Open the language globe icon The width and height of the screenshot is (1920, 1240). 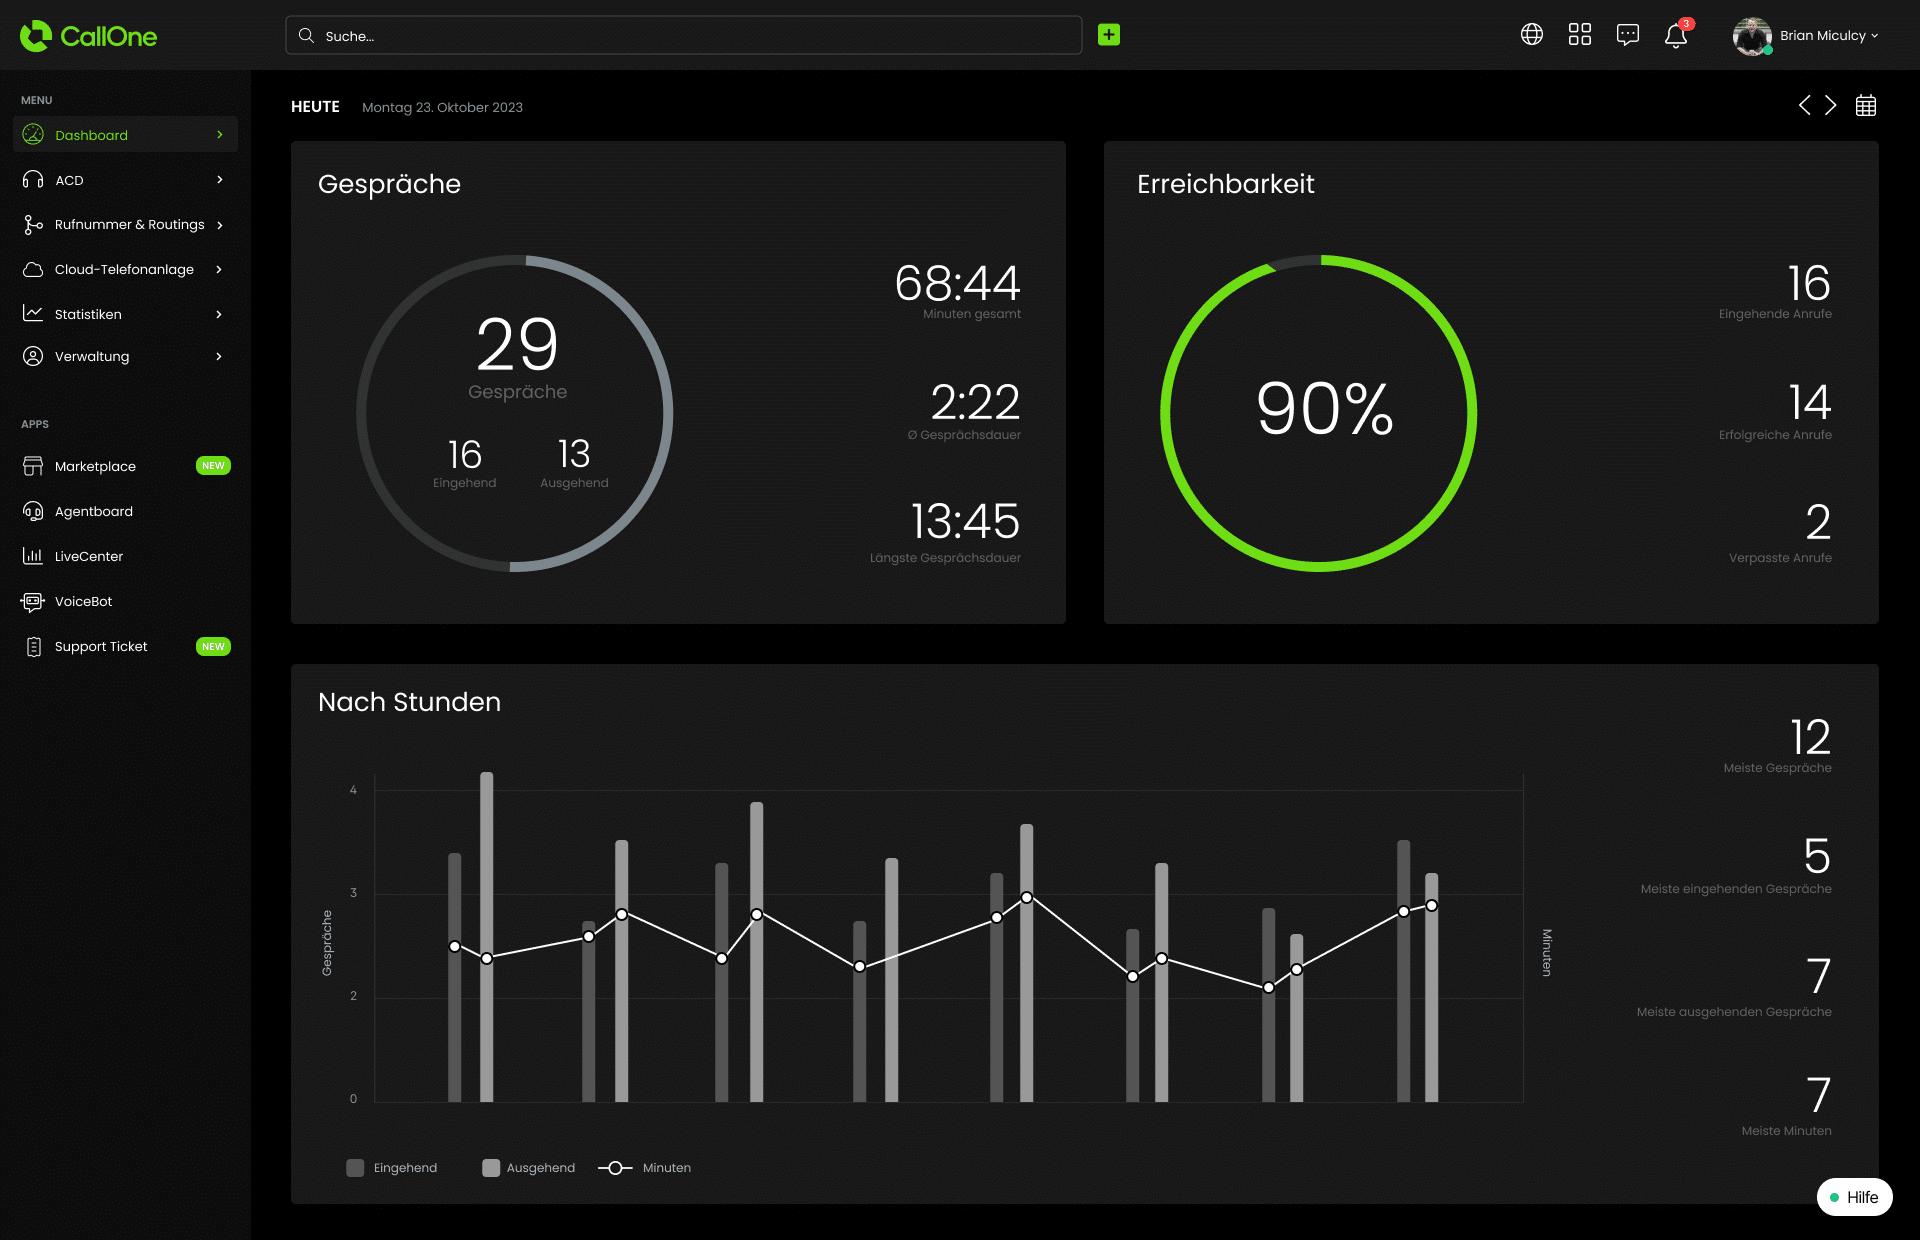pos(1532,35)
